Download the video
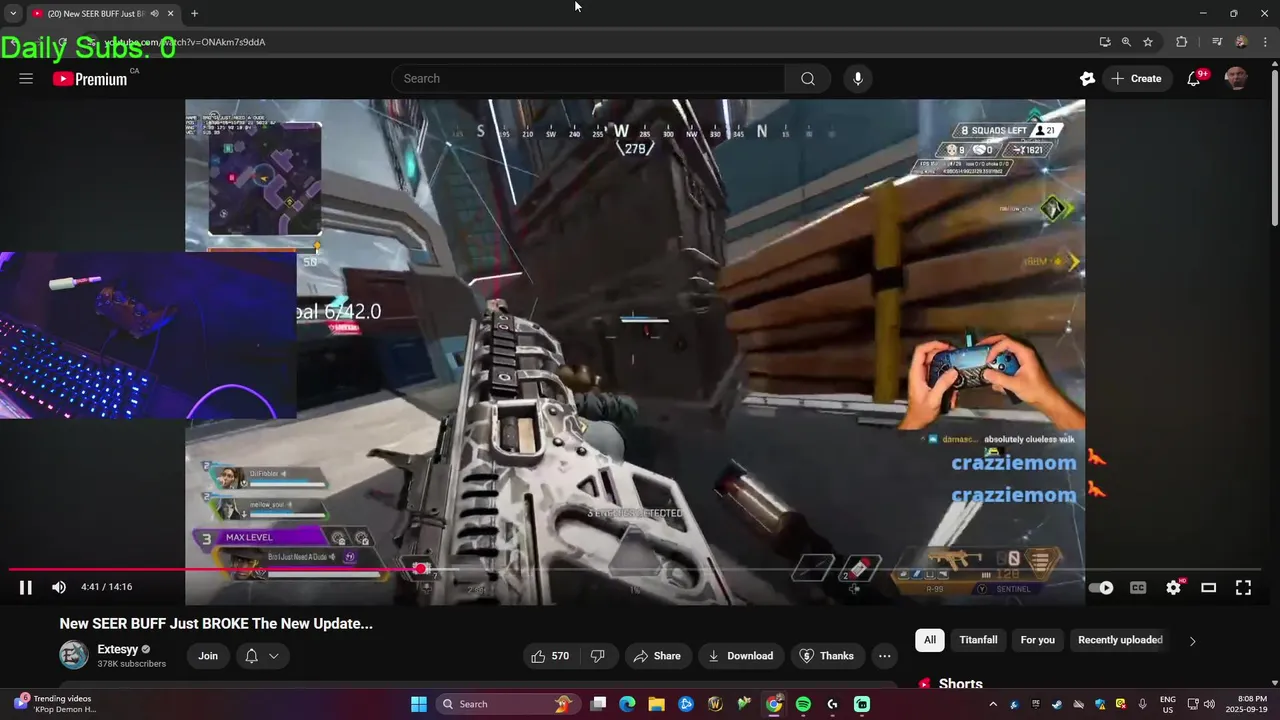Viewport: 1280px width, 720px height. click(741, 656)
